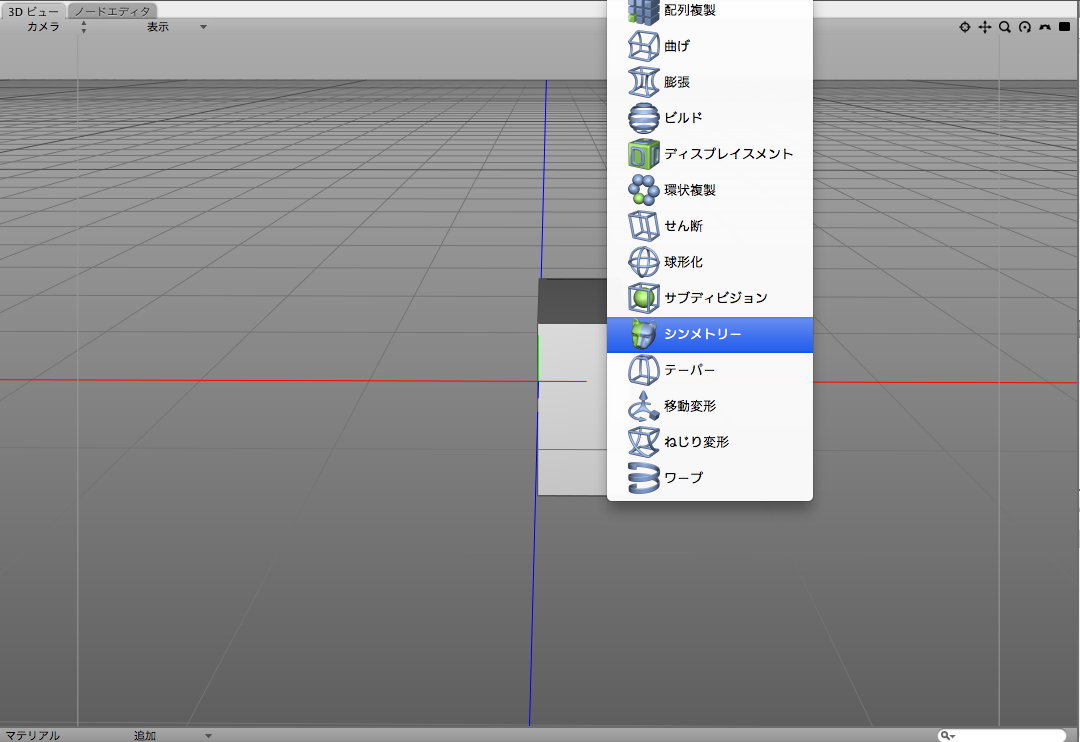Choose 球形化 spherify in the menu
Screen dimensions: 1080x742
click(709, 262)
